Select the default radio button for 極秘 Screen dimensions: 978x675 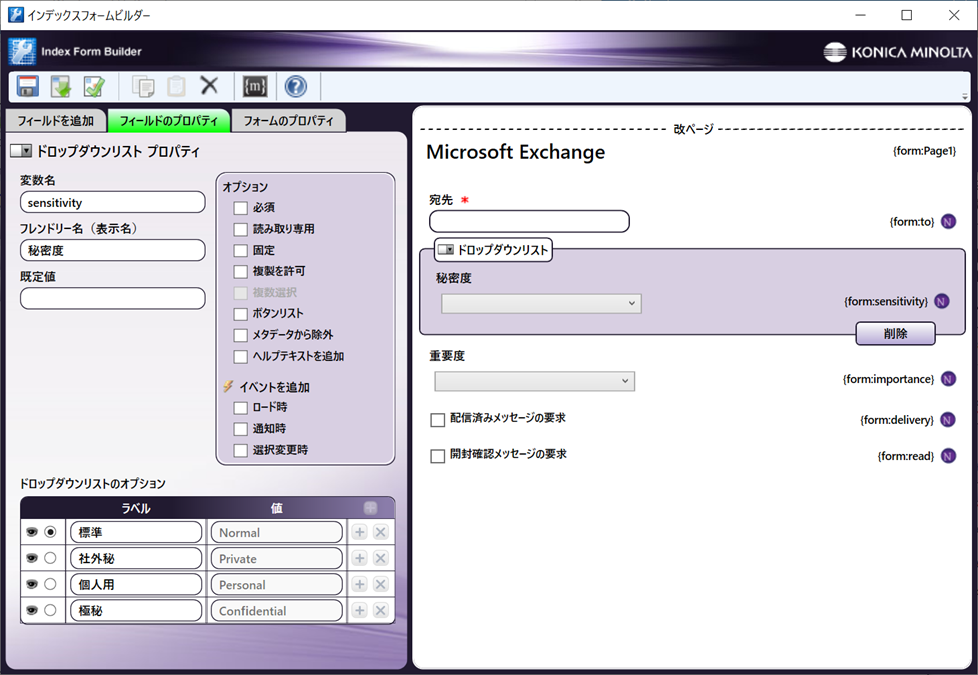click(x=51, y=610)
